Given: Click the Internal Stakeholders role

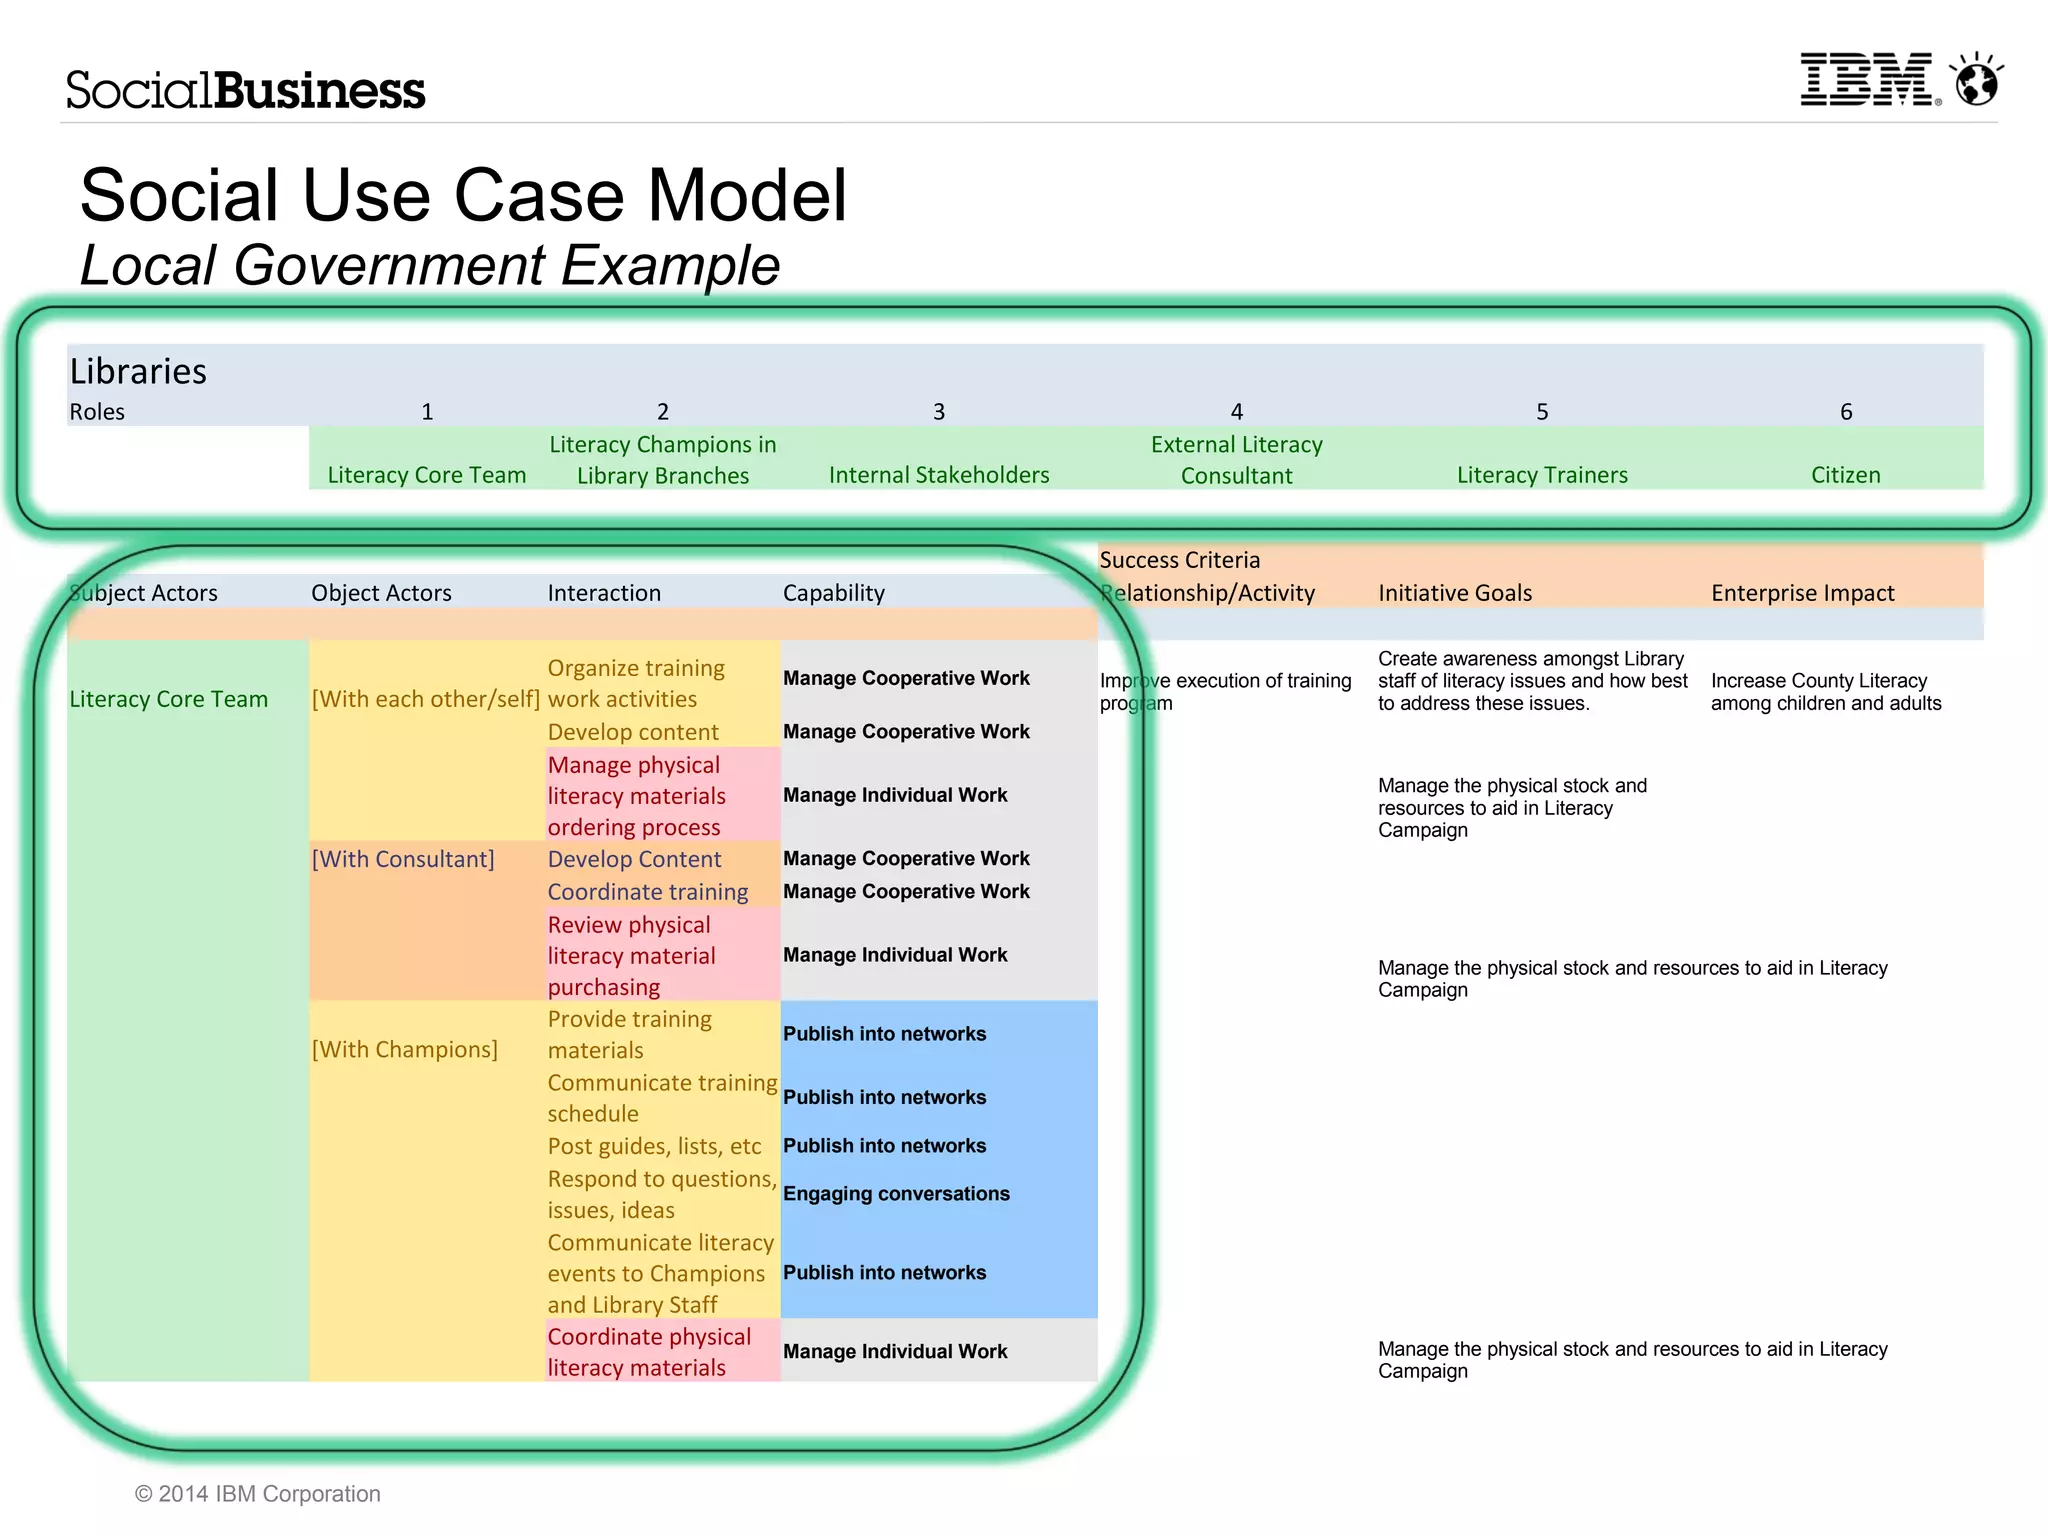Looking at the screenshot, I should pos(939,475).
